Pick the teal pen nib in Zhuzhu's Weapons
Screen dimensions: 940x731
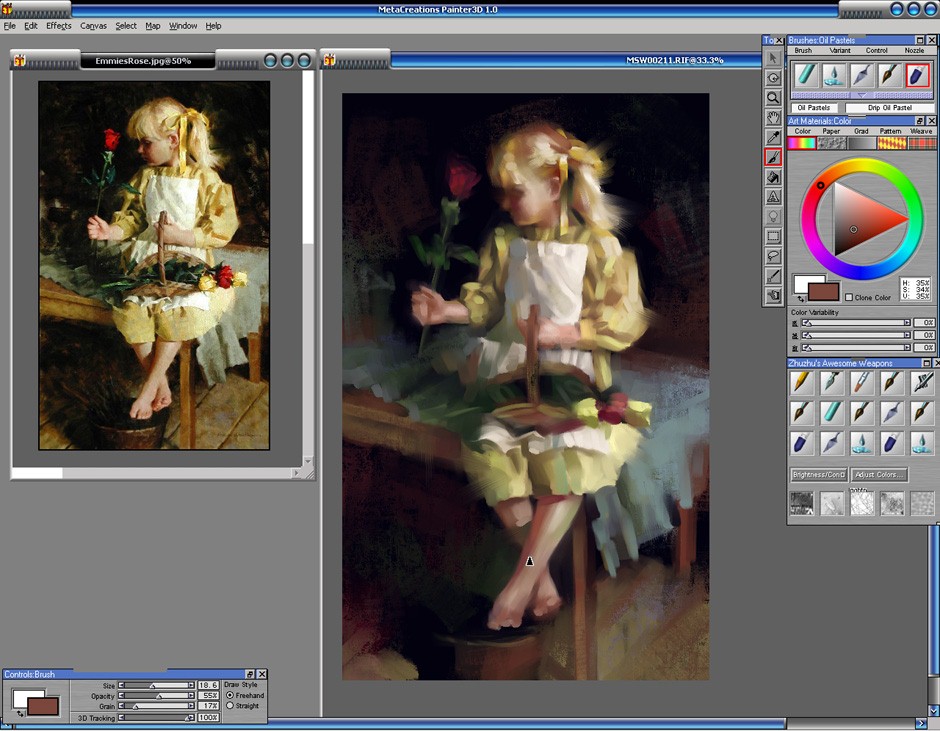[831, 383]
